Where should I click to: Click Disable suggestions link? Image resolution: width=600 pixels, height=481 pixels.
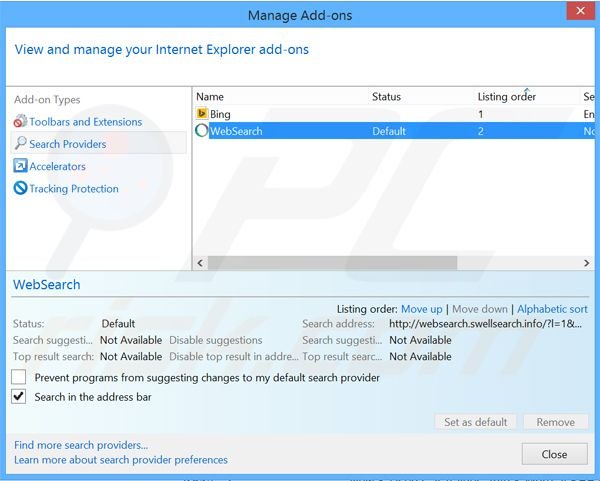(215, 340)
